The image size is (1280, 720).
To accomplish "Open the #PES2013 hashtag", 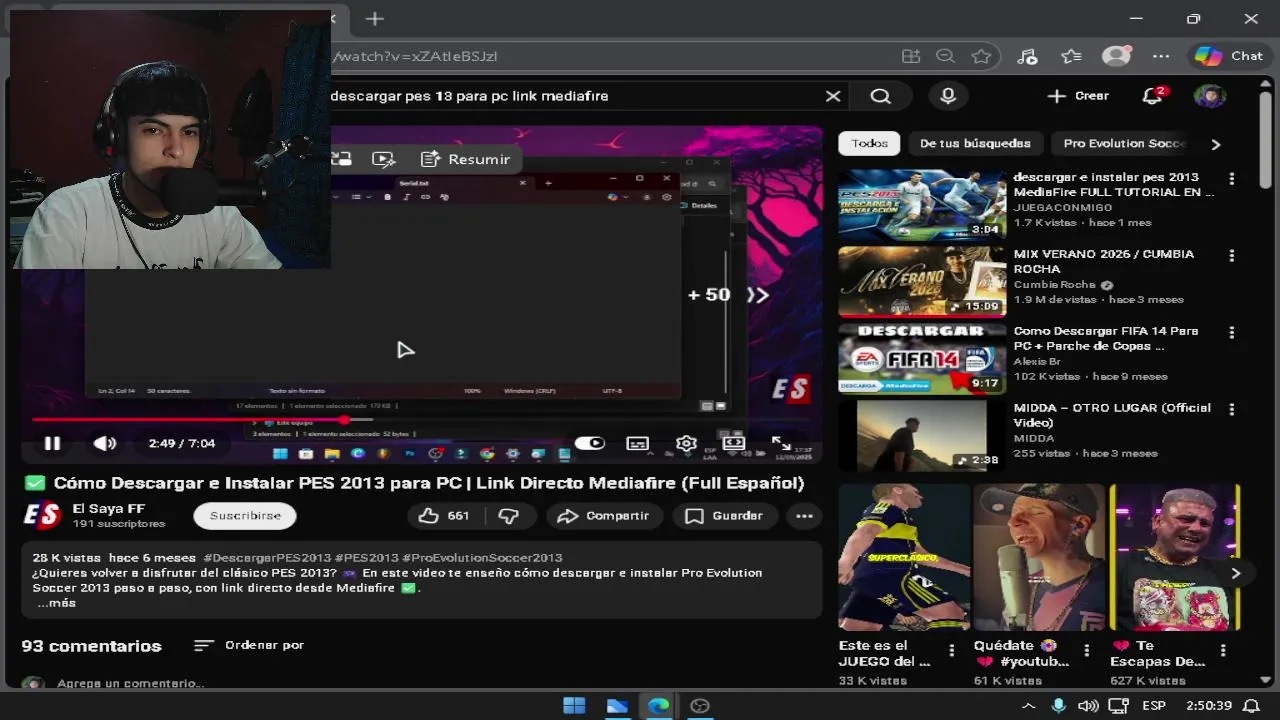I will [x=367, y=558].
